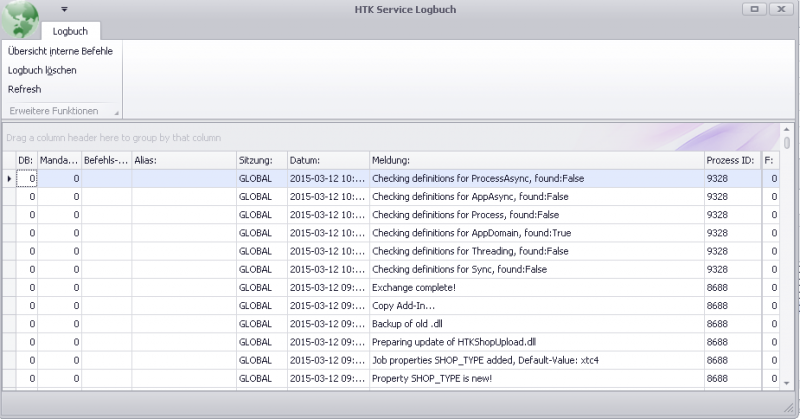Close the HTK Service Logbuch window
This screenshot has height=419, width=800.
(780, 8)
